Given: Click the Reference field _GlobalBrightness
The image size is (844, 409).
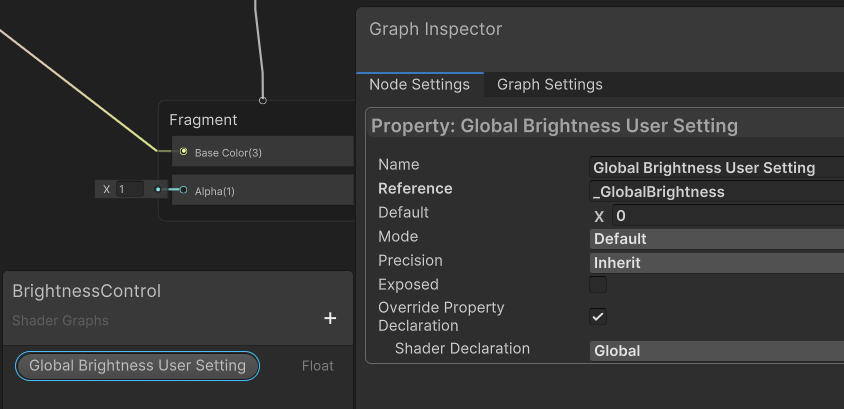Looking at the screenshot, I should tap(716, 192).
